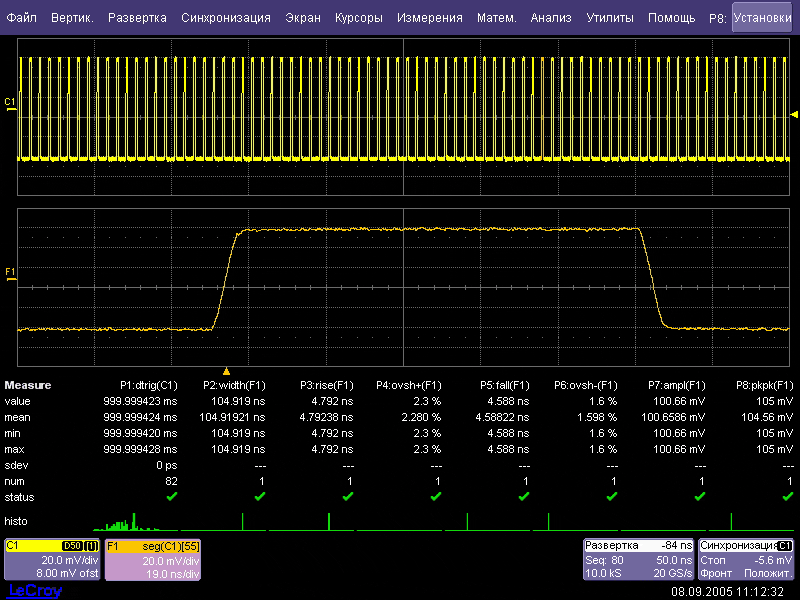Select the P7:ampl(F1) measurement column header

point(677,385)
